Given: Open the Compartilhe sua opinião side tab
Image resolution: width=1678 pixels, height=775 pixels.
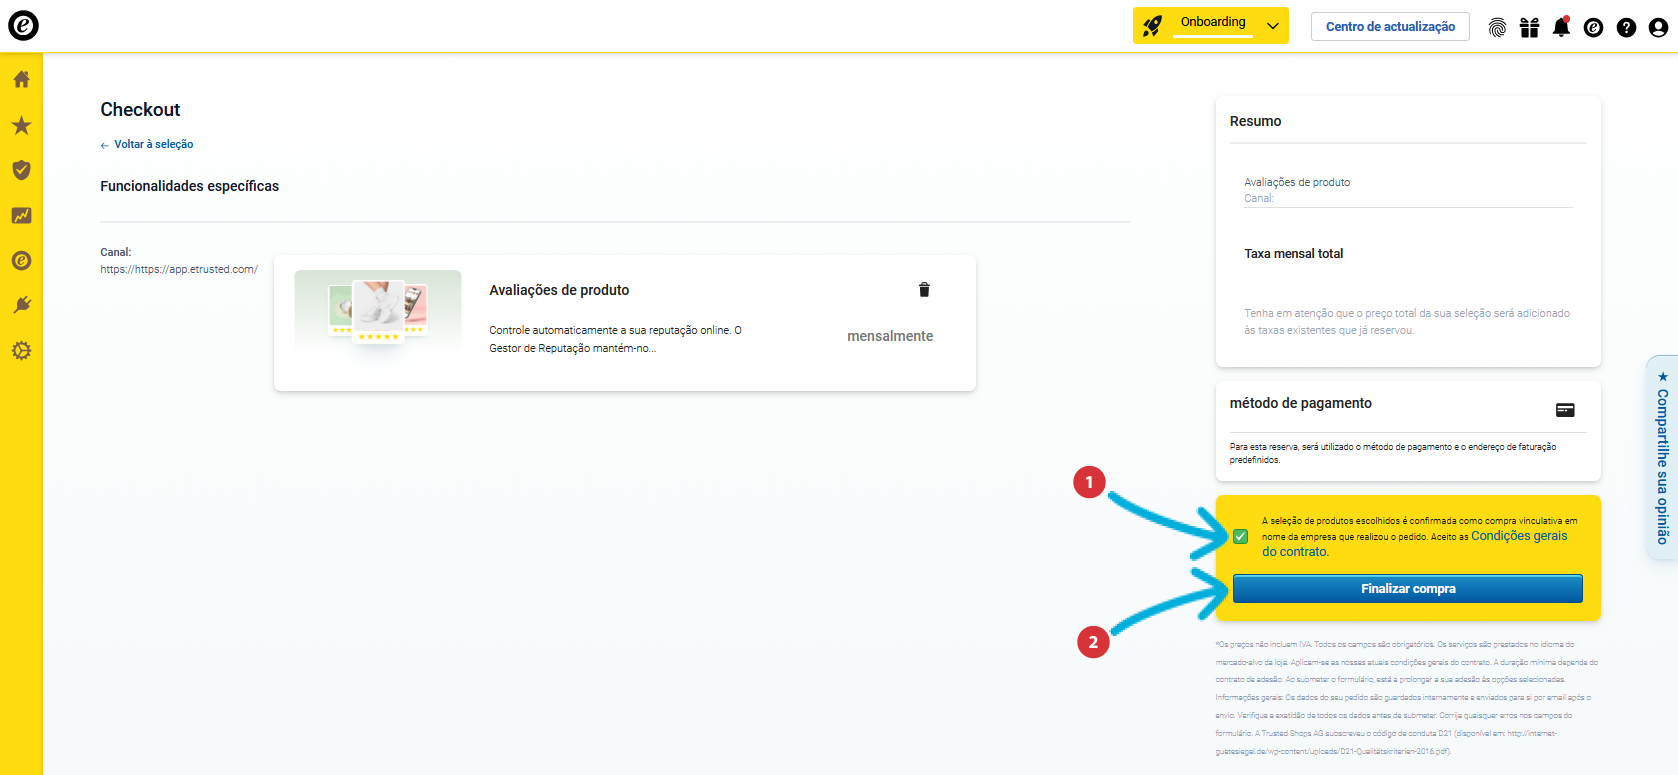Looking at the screenshot, I should pyautogui.click(x=1662, y=460).
